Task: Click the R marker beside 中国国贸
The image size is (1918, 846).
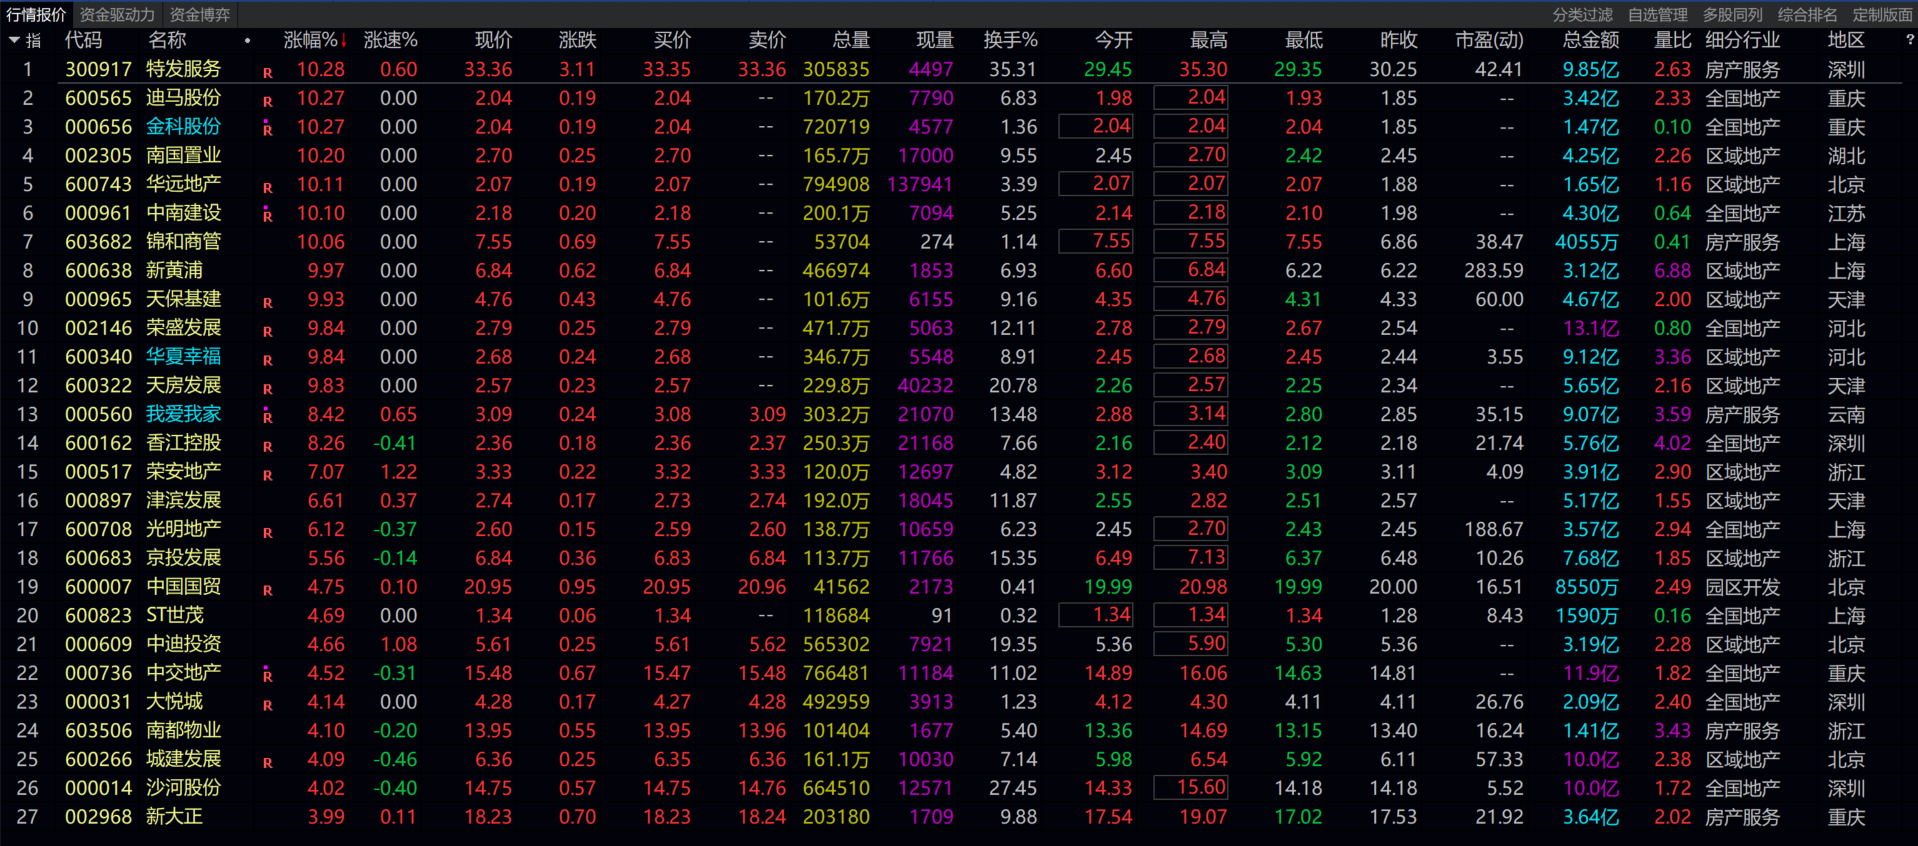Action: tap(267, 591)
